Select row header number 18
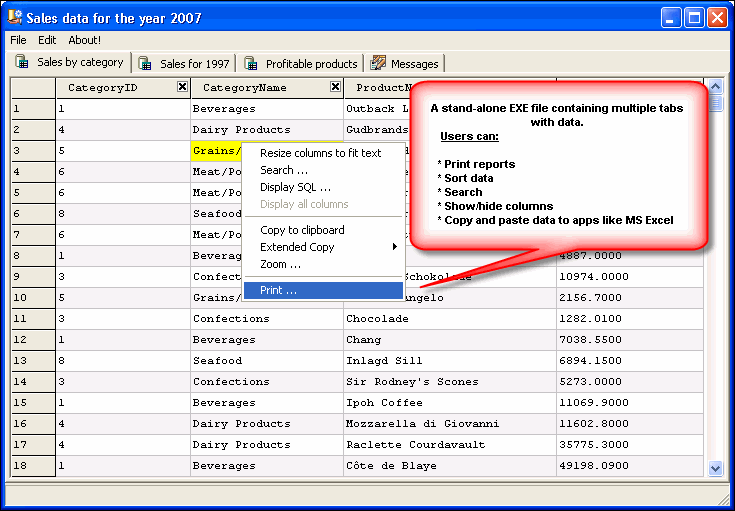 tap(33, 466)
